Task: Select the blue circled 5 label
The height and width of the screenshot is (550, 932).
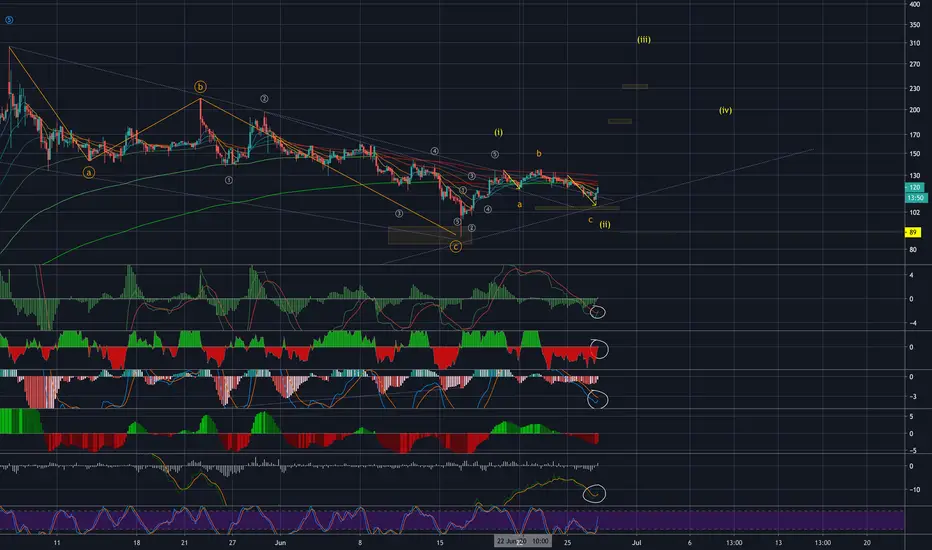Action: click(9, 20)
